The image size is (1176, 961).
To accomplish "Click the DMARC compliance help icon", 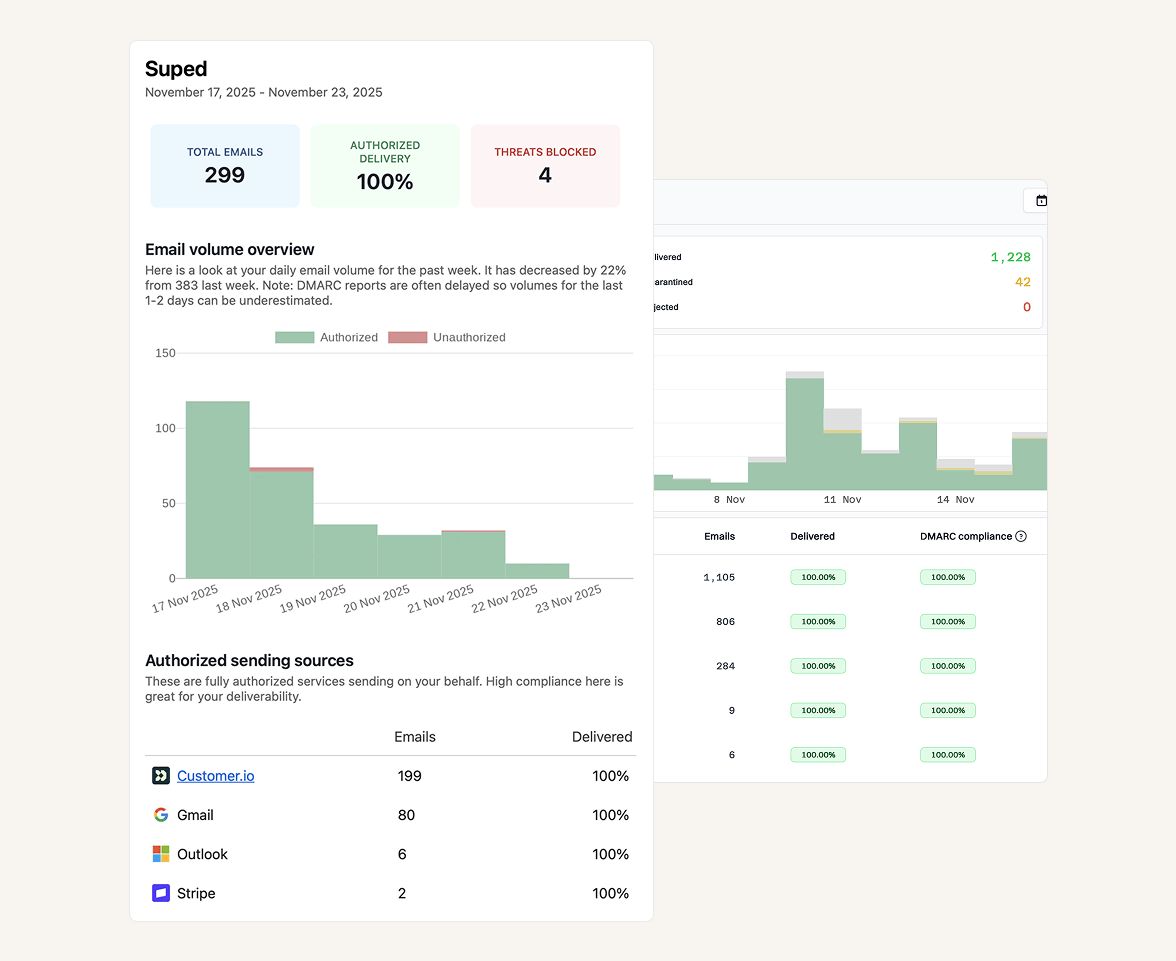I will tap(1021, 537).
